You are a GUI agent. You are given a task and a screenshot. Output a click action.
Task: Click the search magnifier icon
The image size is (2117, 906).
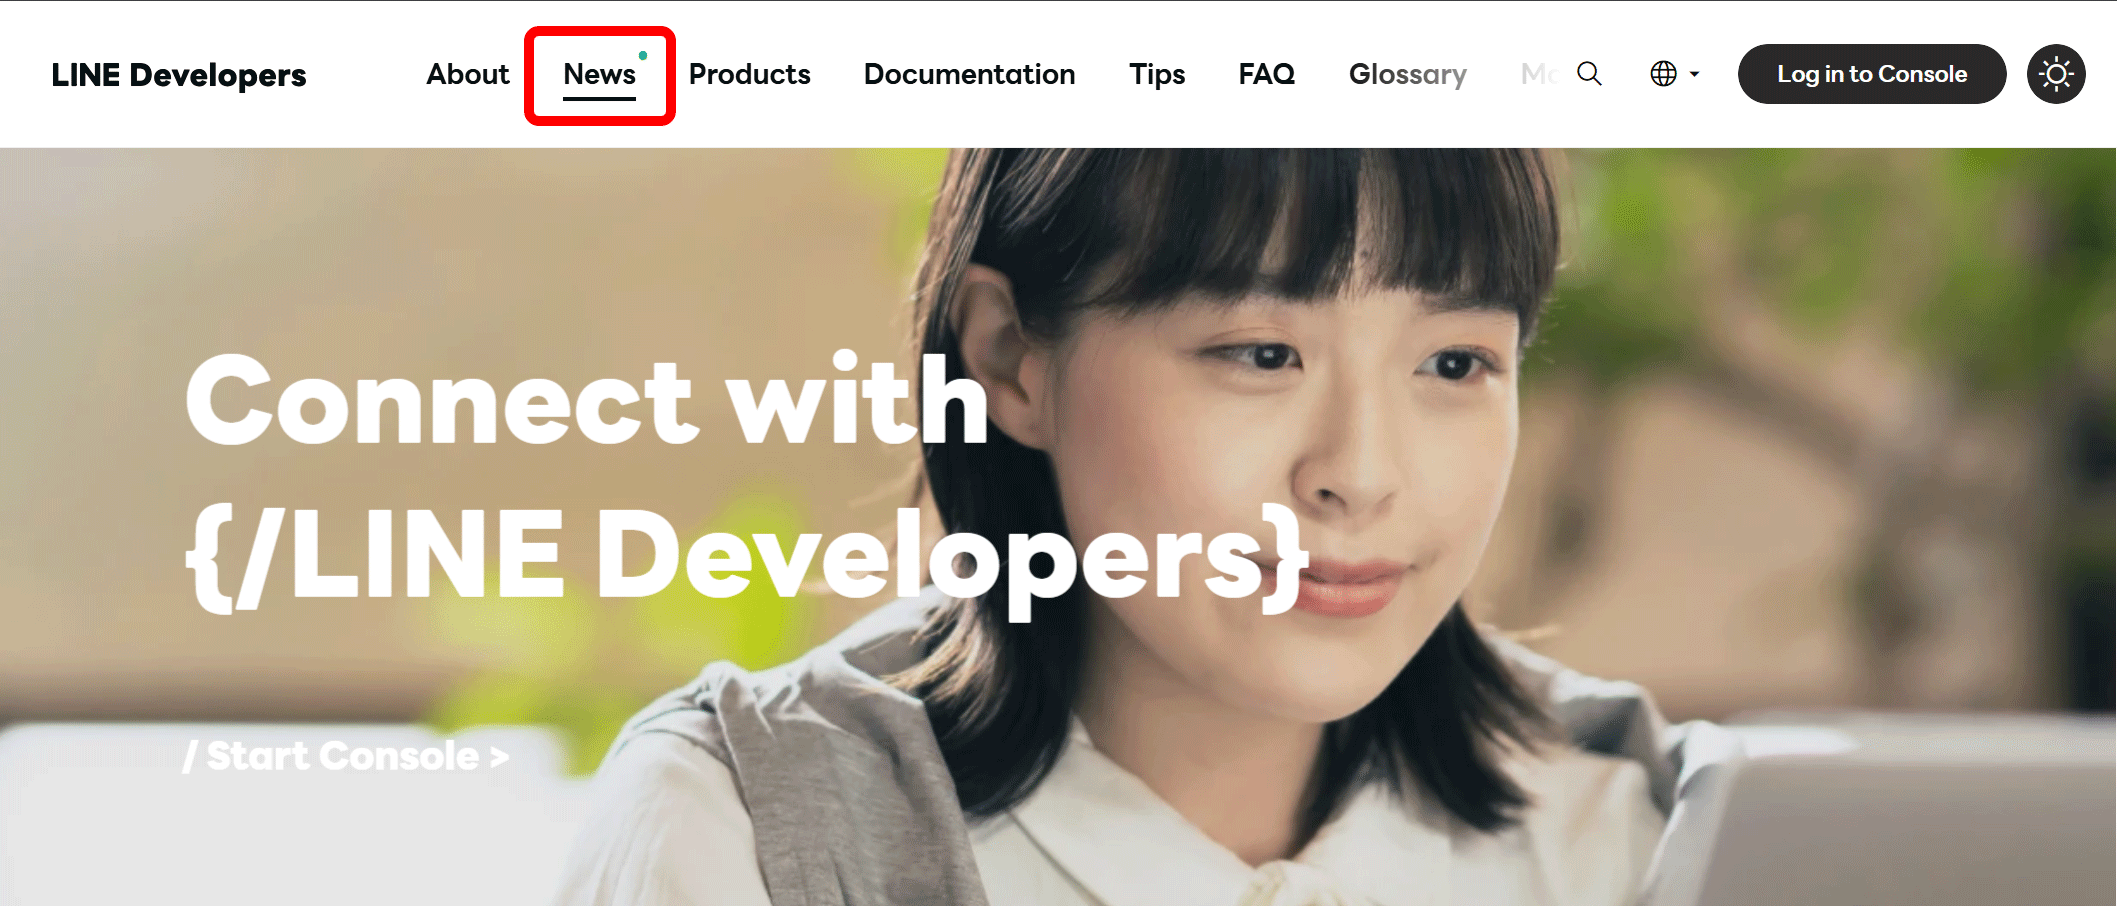1589,74
